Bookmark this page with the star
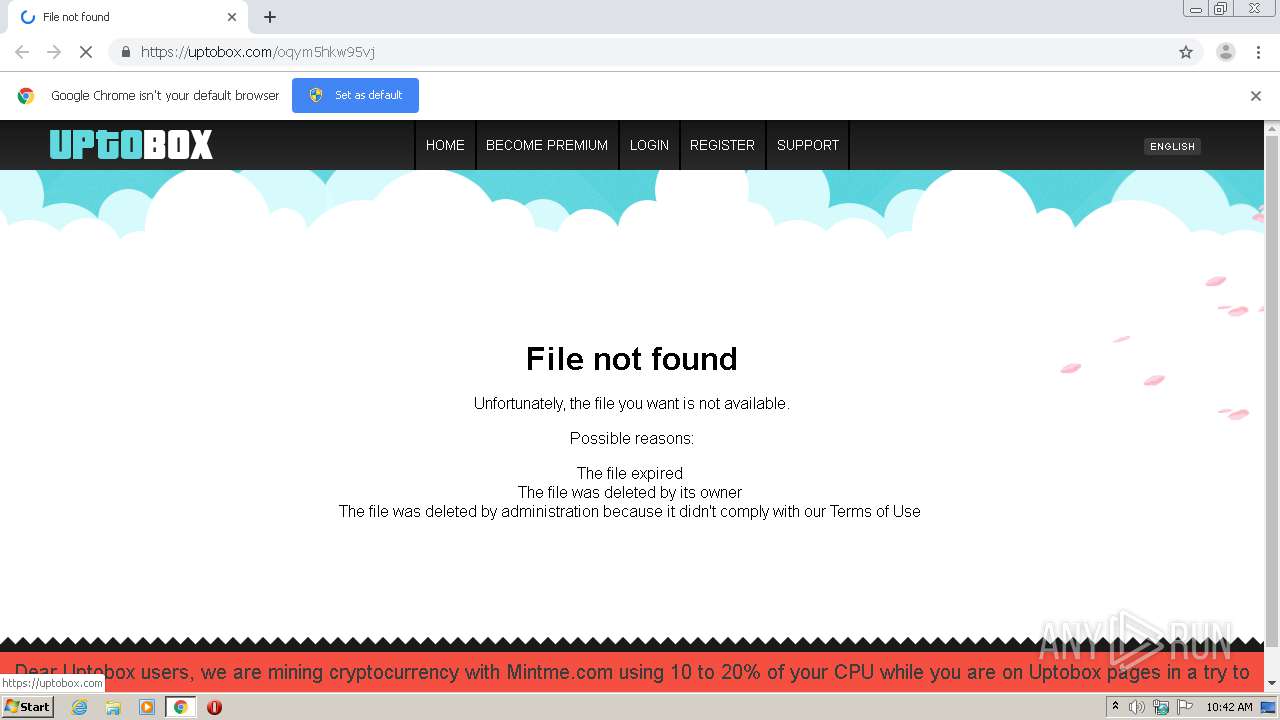Screen dimensions: 1280x720 (1186, 52)
